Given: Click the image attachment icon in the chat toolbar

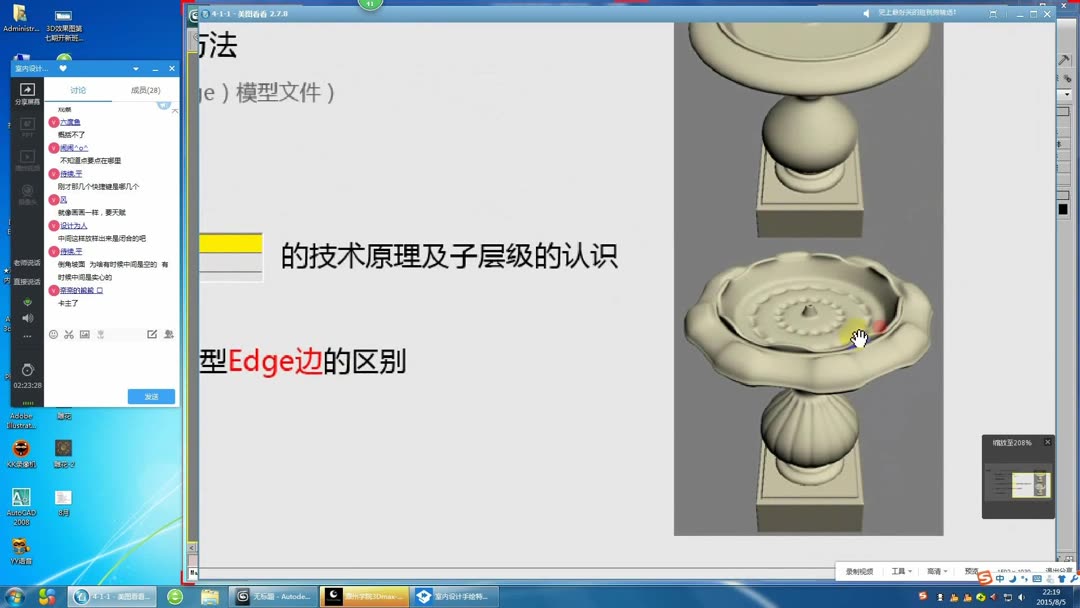Looking at the screenshot, I should 85,334.
